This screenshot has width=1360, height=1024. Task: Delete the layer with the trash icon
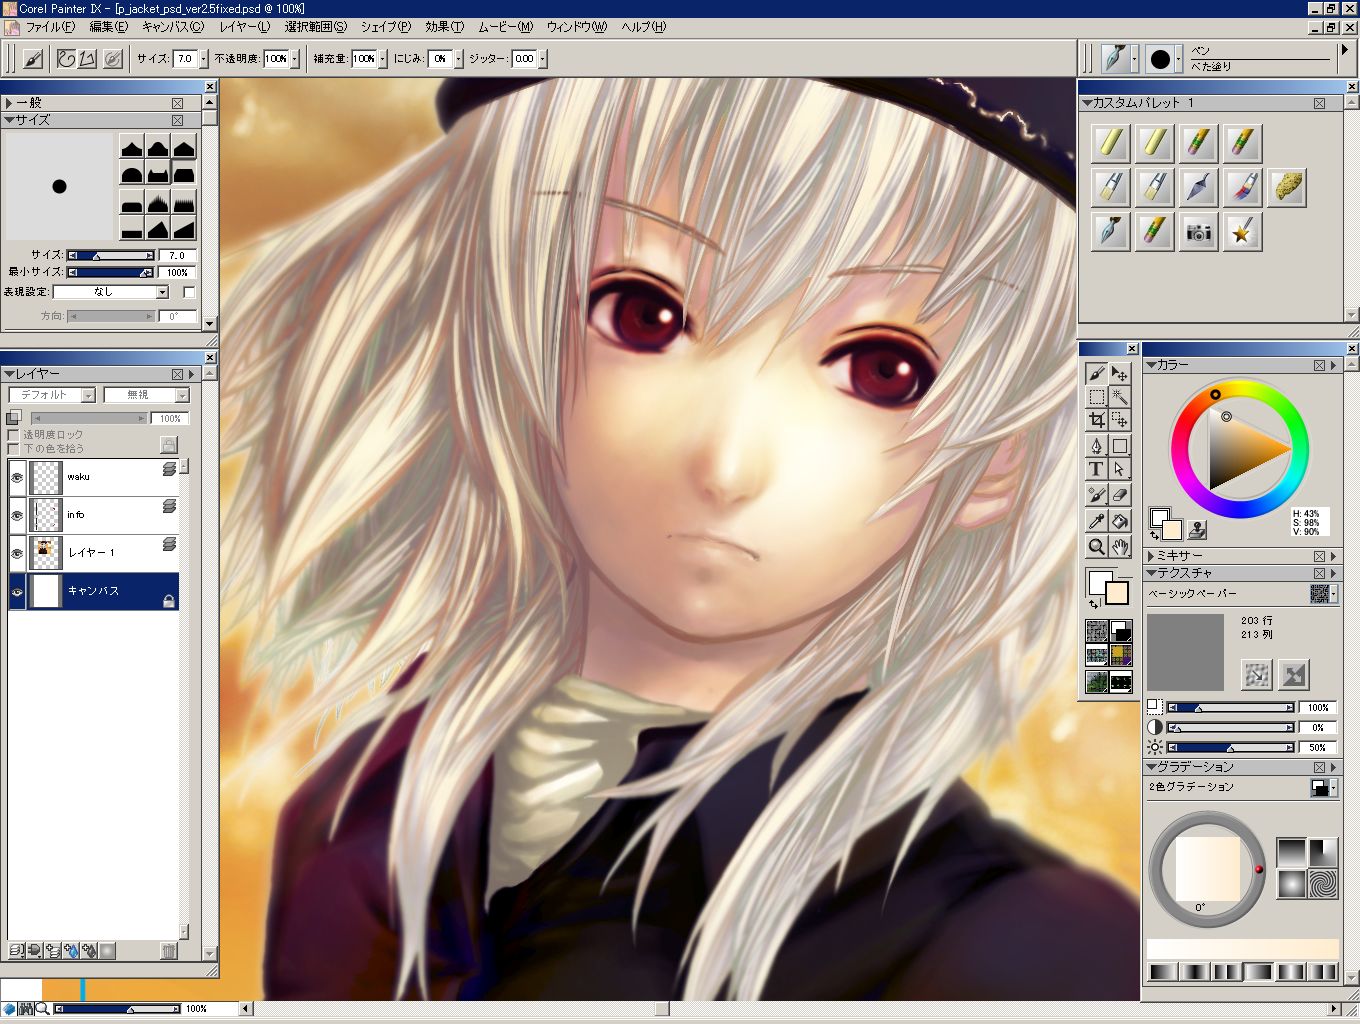coord(169,950)
